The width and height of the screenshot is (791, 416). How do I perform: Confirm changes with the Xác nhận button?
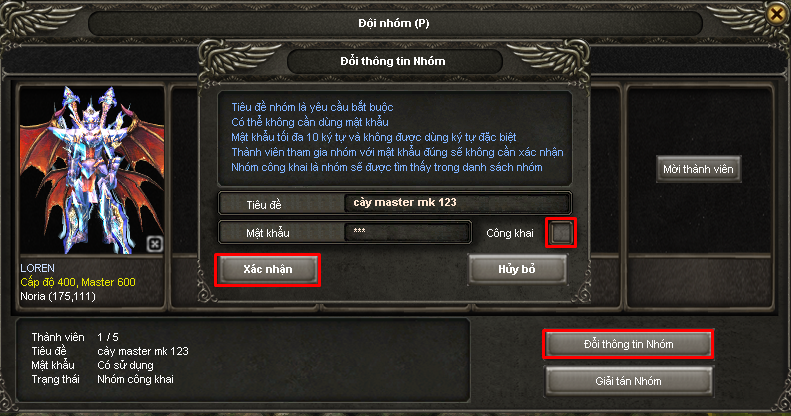coord(267,270)
